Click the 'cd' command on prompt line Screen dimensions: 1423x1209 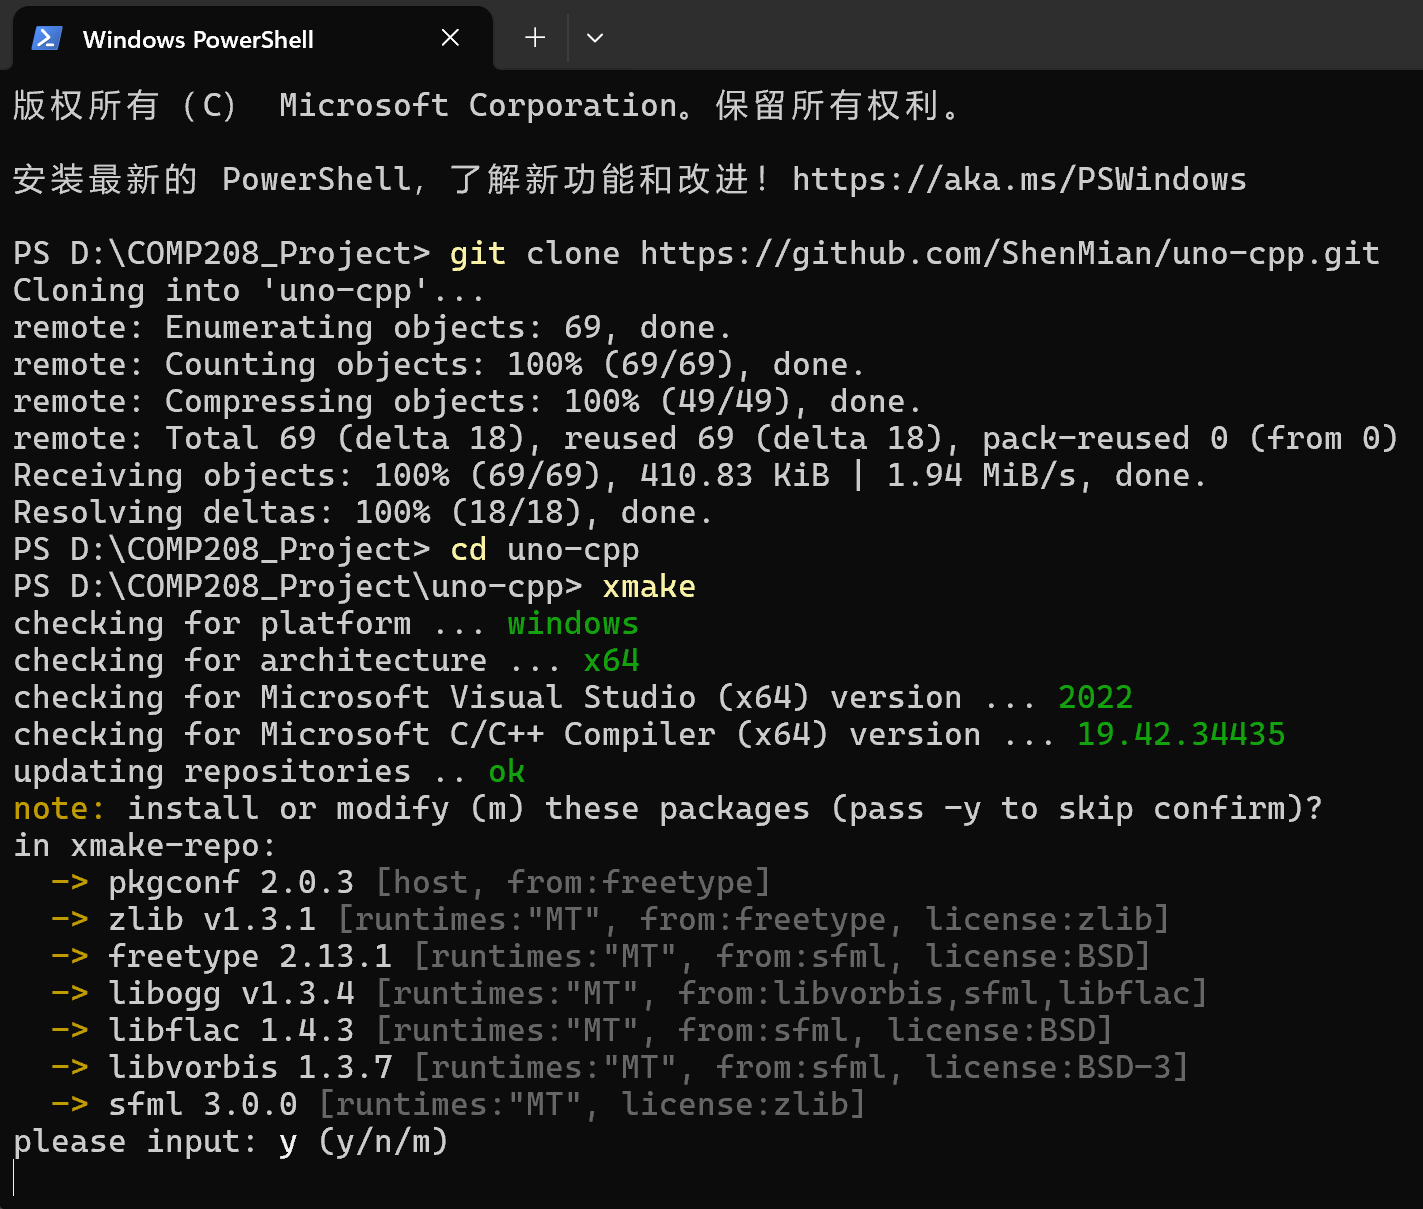point(469,549)
